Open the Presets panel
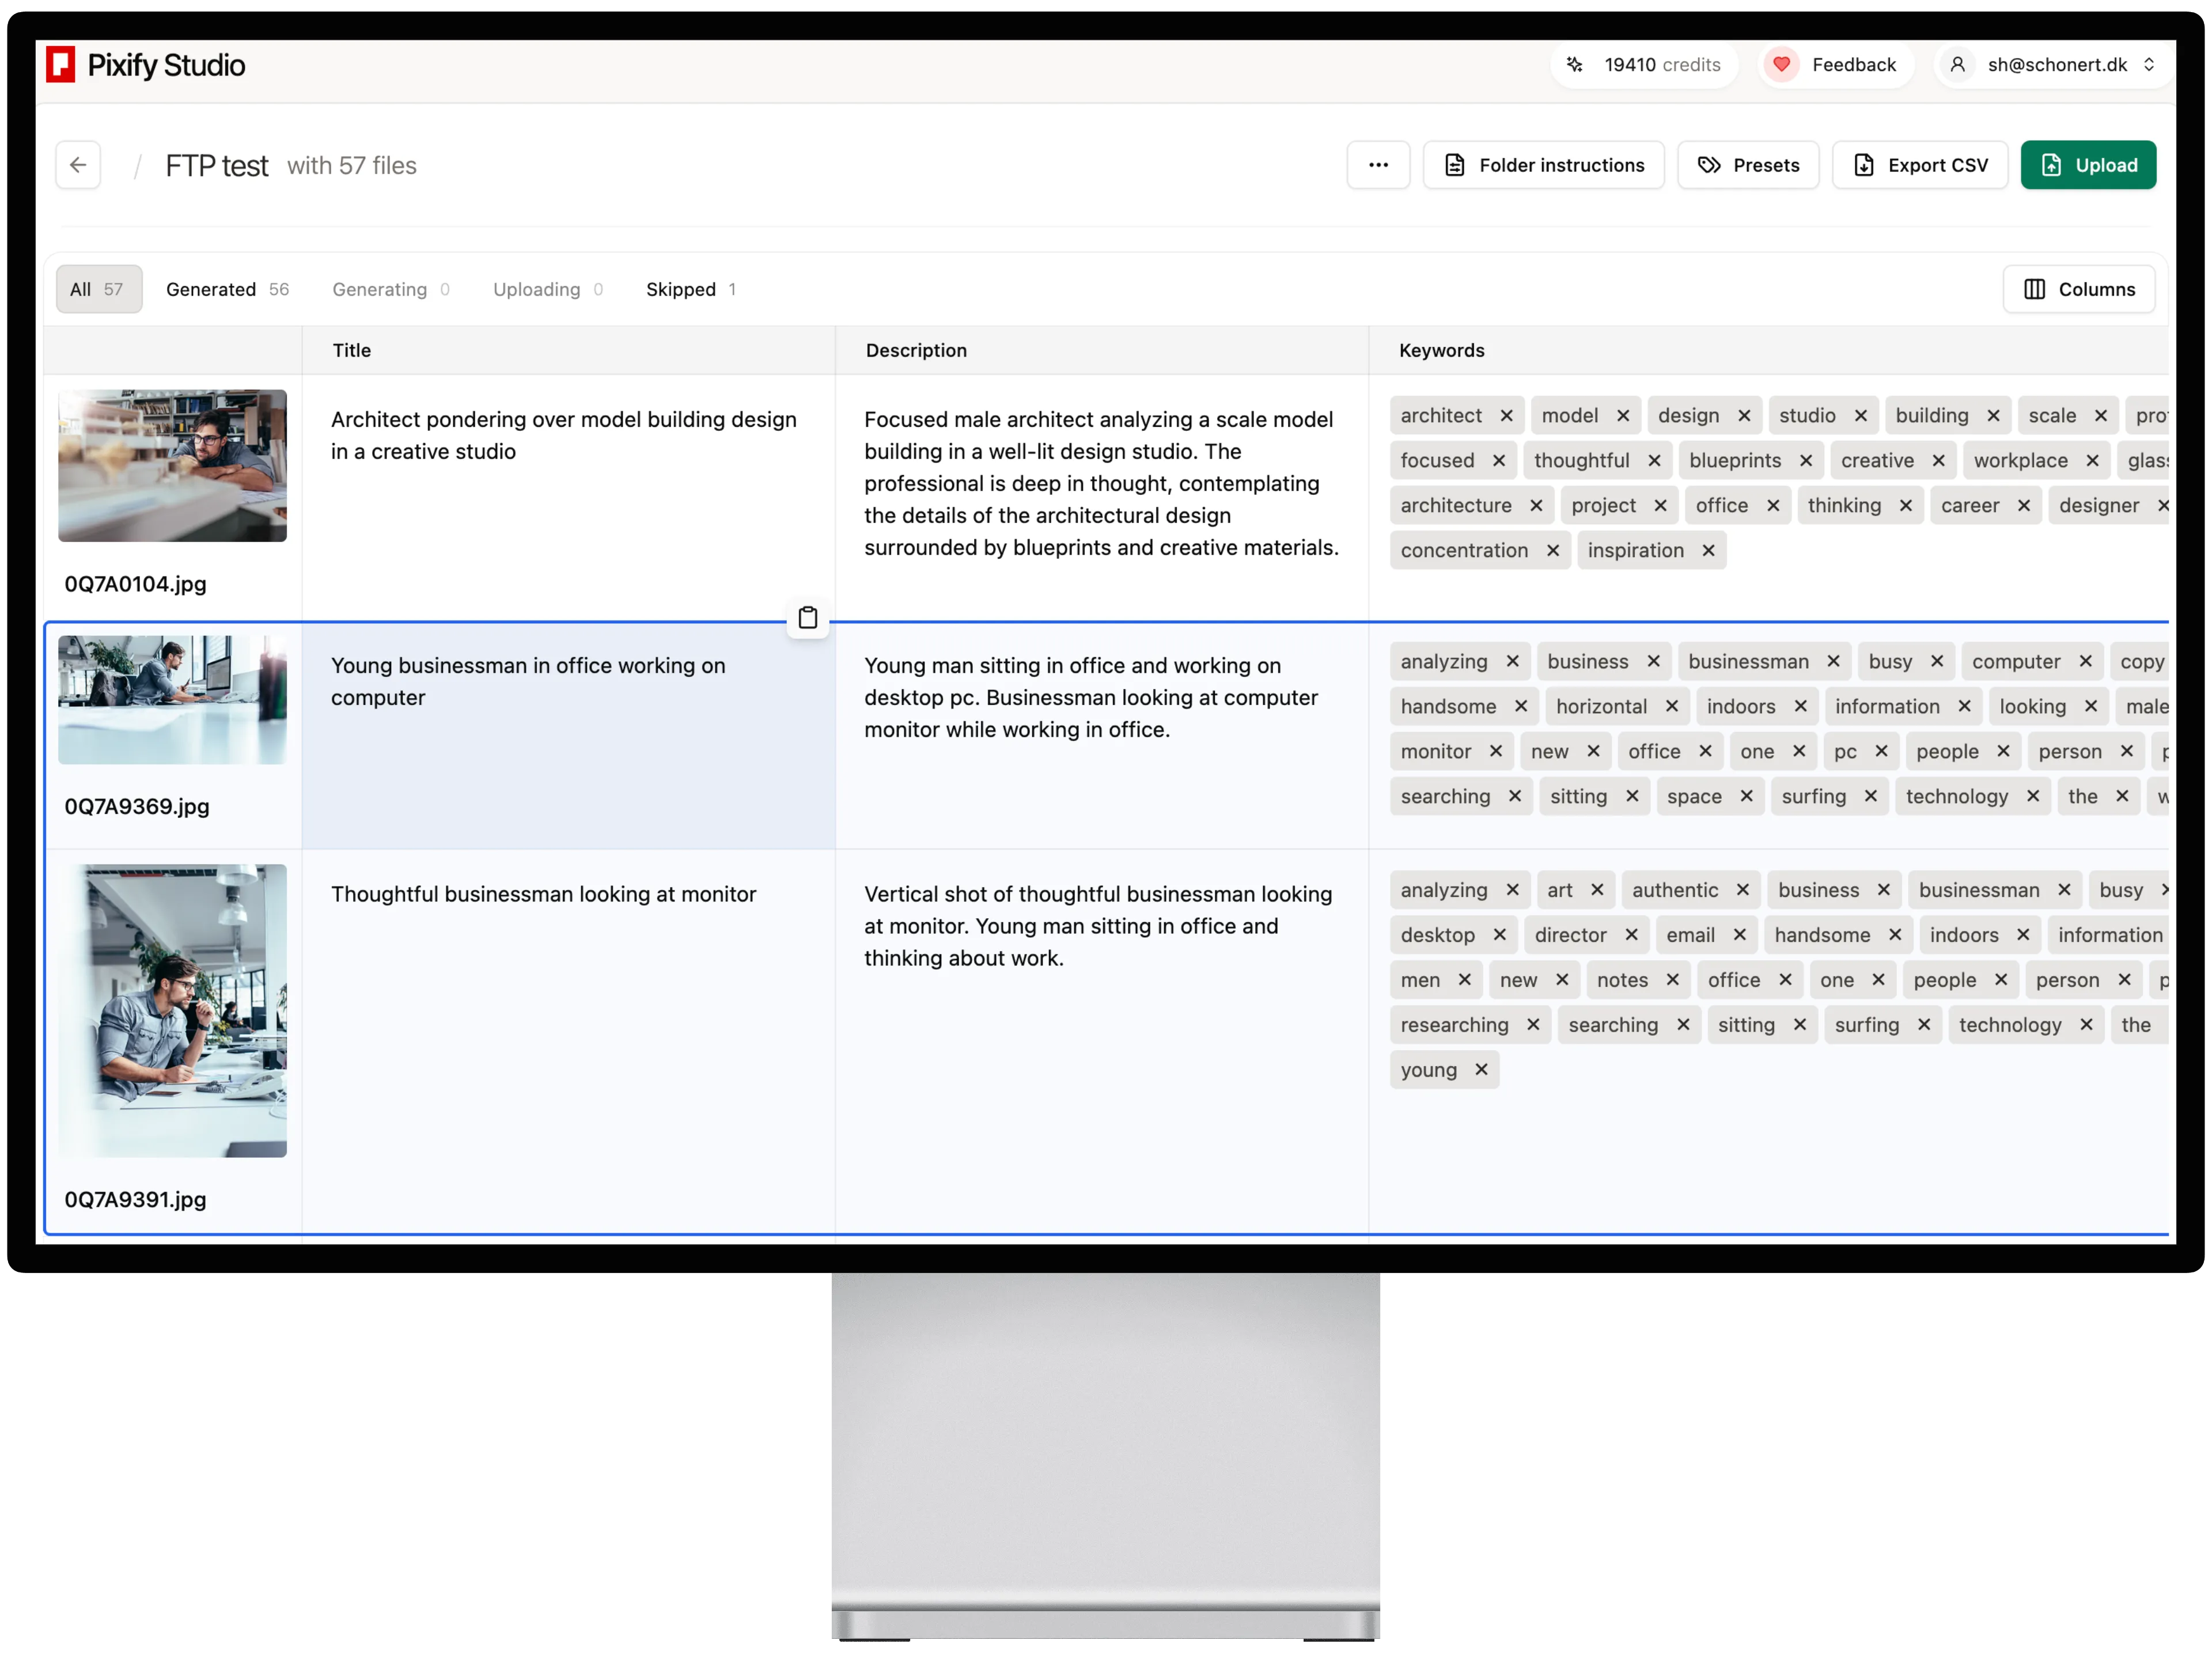This screenshot has height=1659, width=2212. [1748, 165]
